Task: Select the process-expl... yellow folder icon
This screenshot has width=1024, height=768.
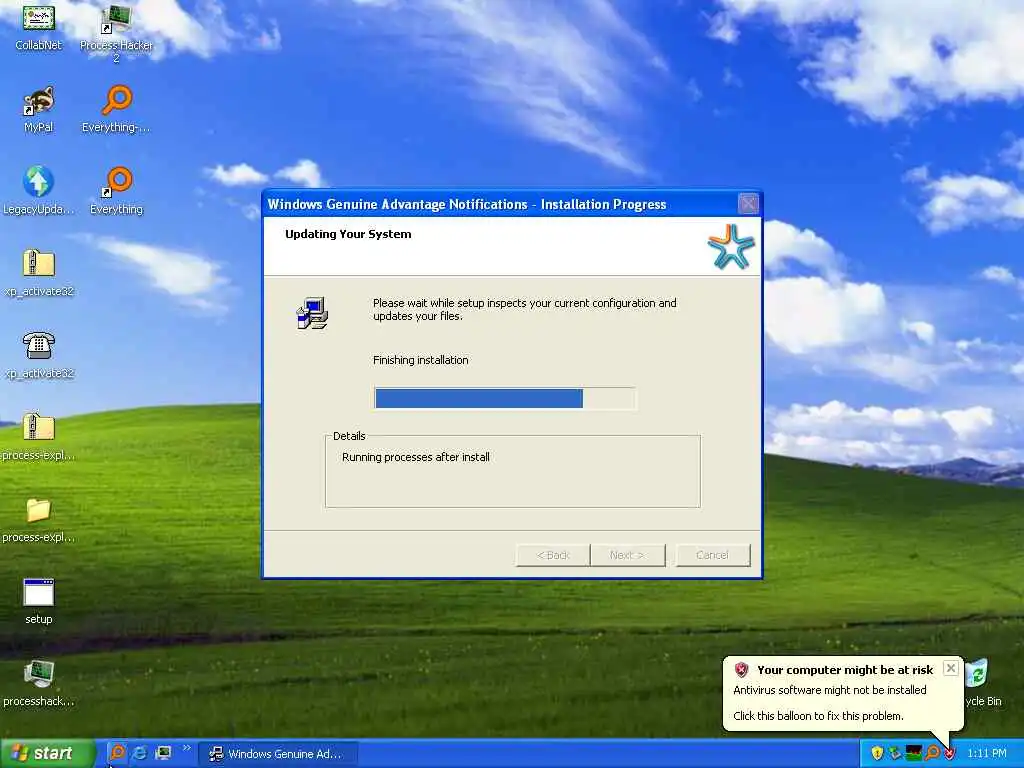Action: 39,519
